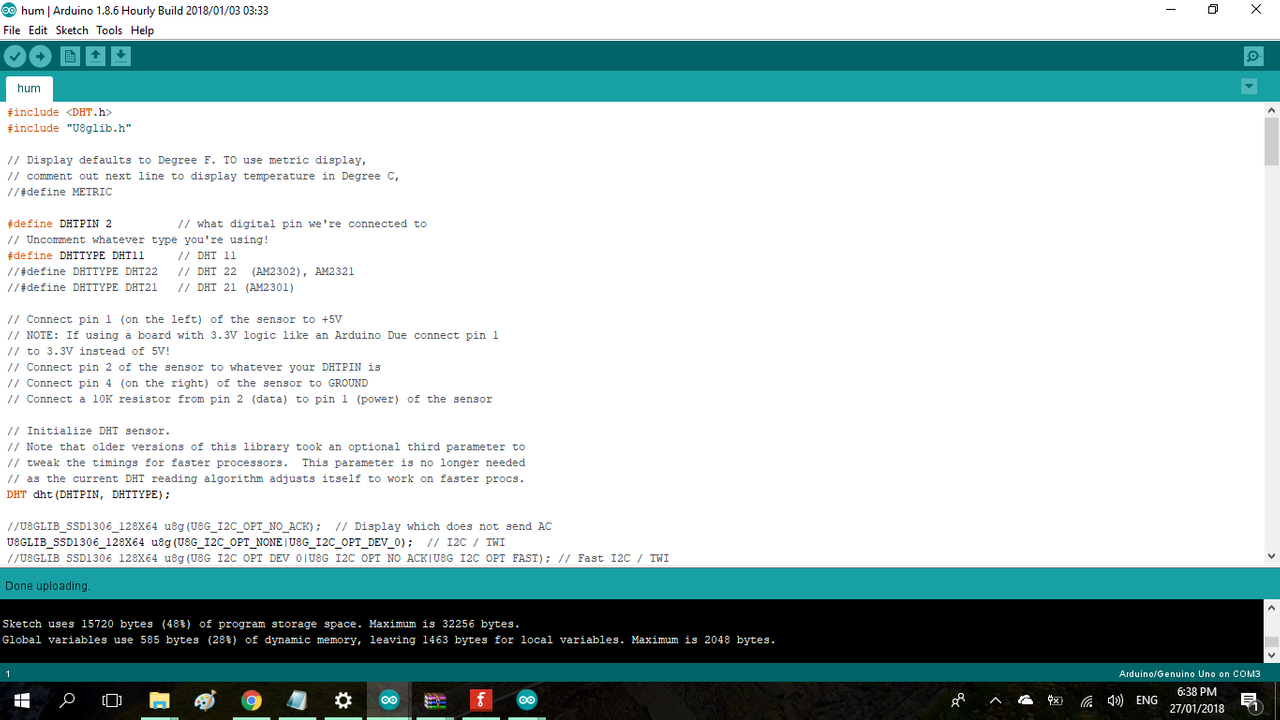This screenshot has width=1280, height=720.
Task: Click the console scrollbar up arrow
Action: (x=1272, y=607)
